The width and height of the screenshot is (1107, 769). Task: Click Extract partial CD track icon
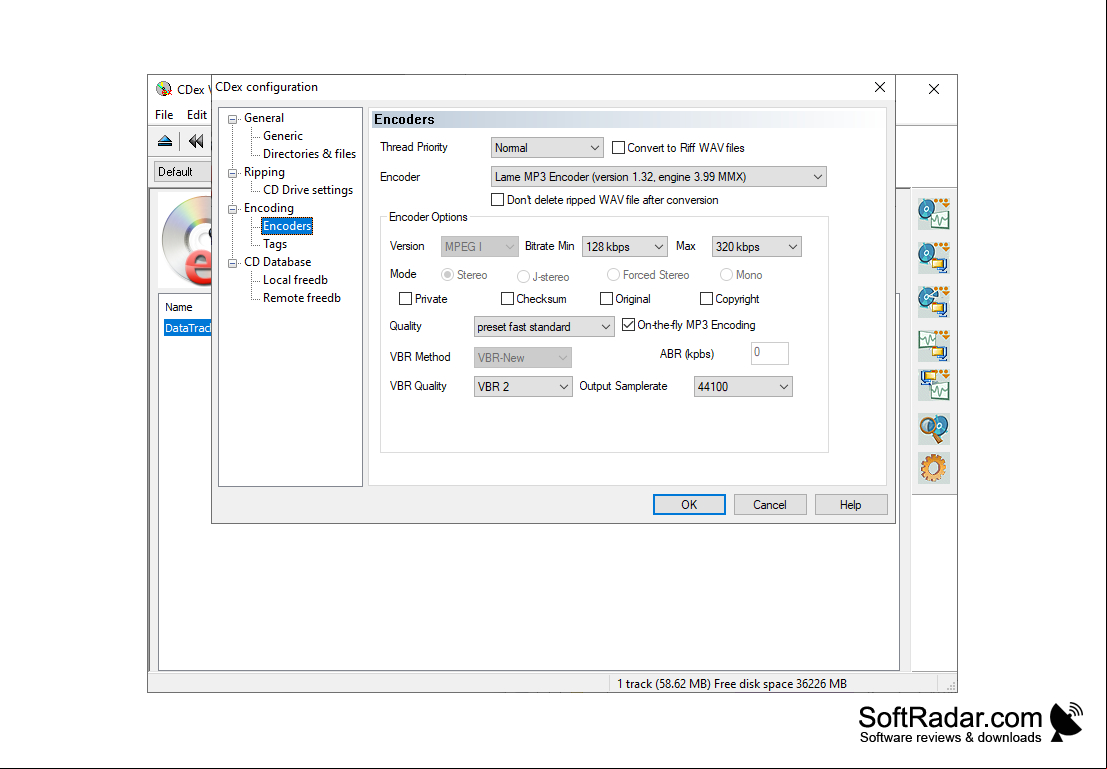click(x=933, y=301)
